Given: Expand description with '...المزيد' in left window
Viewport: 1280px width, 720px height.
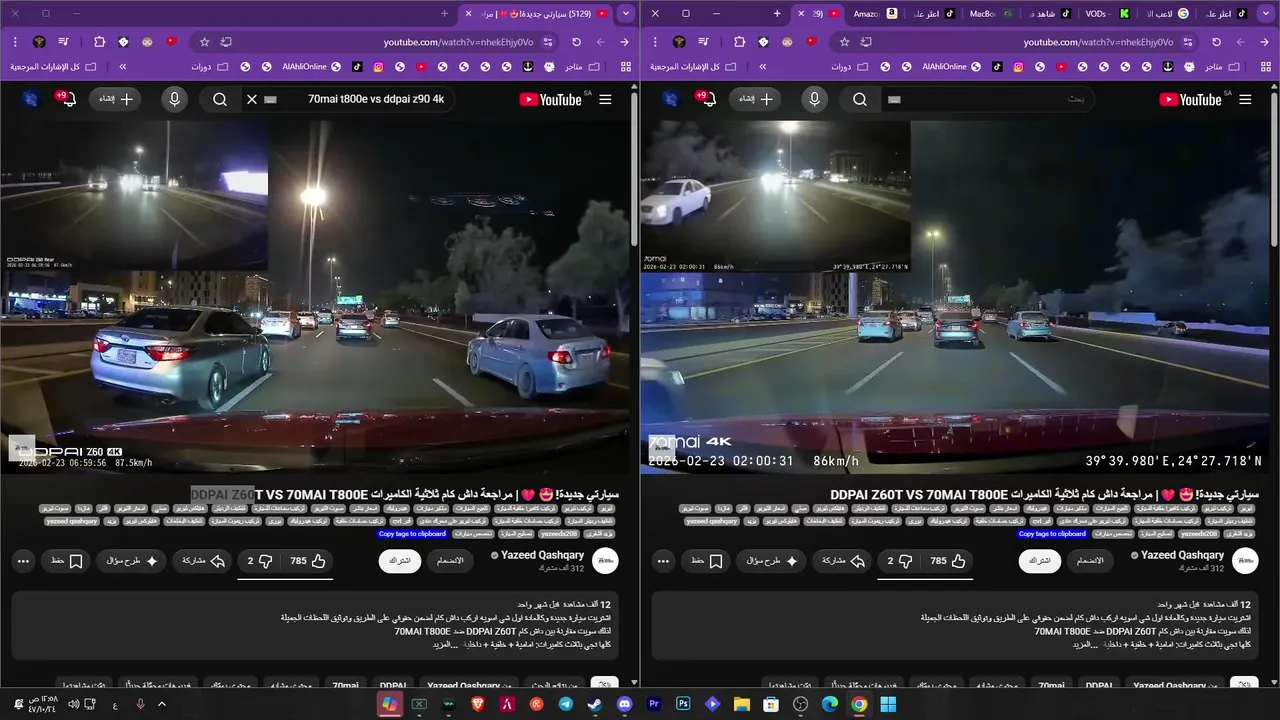Looking at the screenshot, I should pos(446,644).
